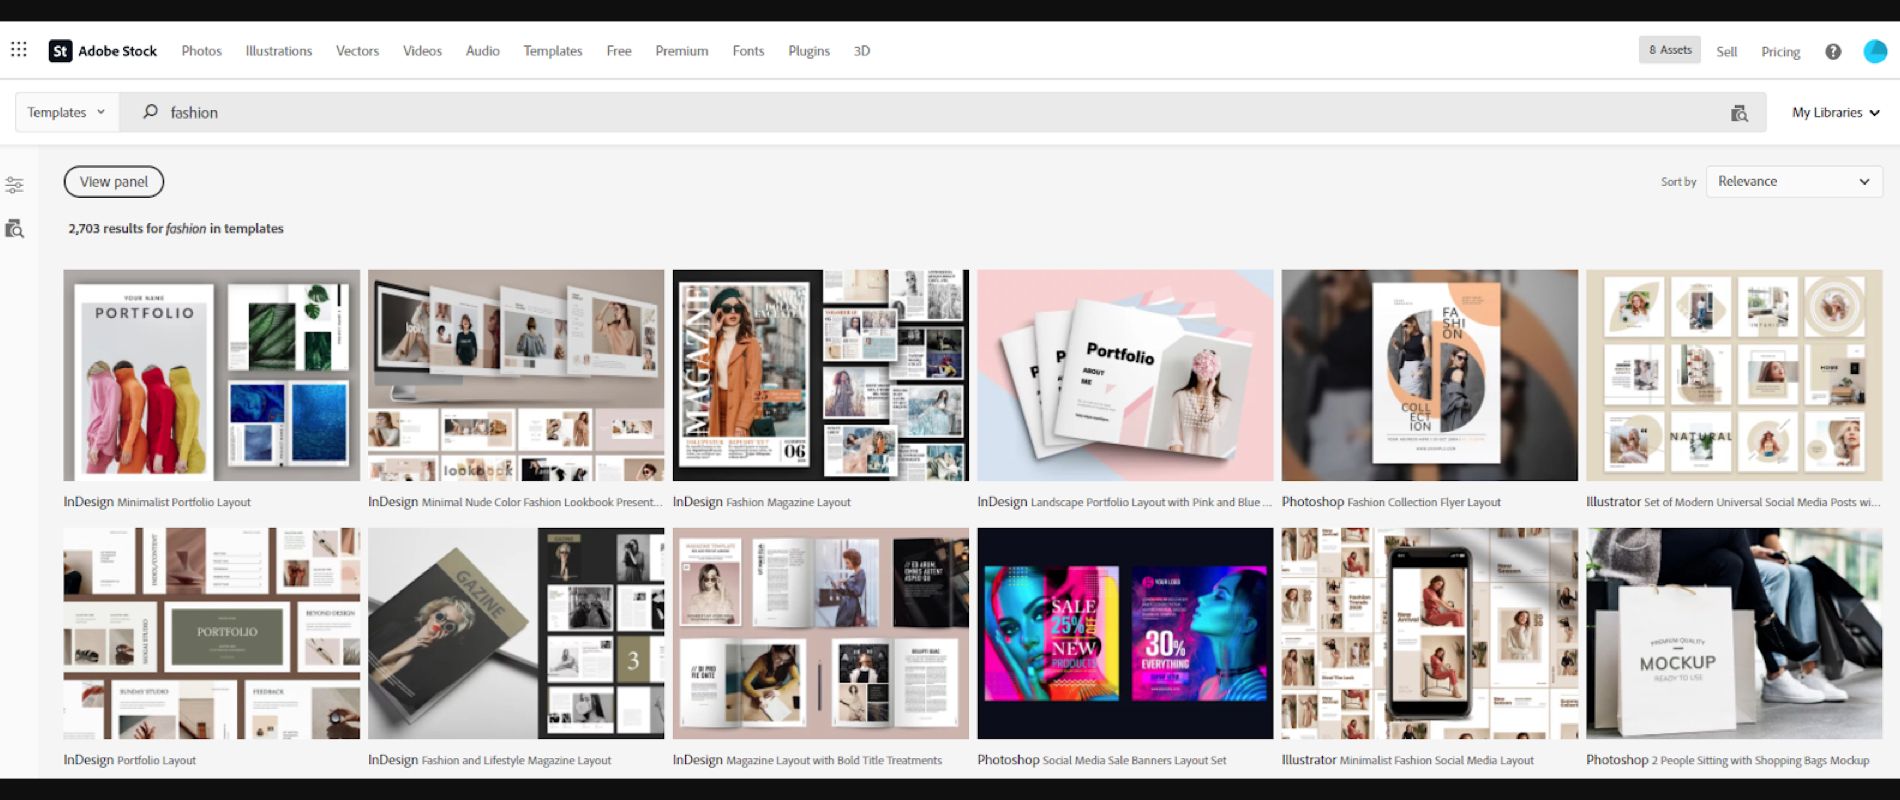This screenshot has width=1900, height=800.
Task: Click the search magnifier icon
Action: tap(150, 112)
